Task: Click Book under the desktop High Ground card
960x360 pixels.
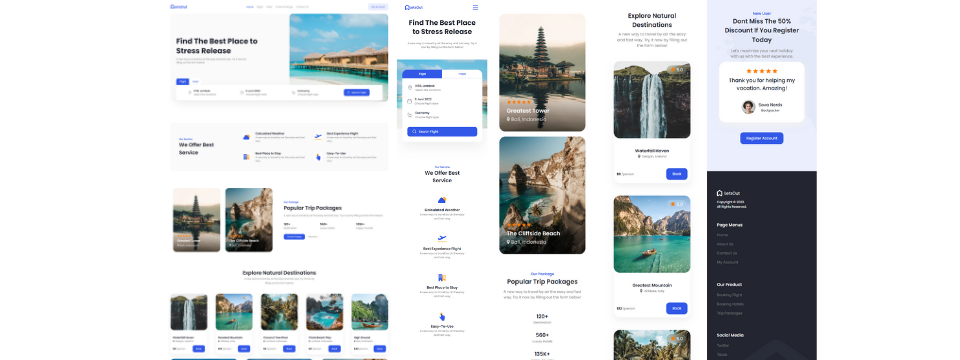Action: coord(379,348)
